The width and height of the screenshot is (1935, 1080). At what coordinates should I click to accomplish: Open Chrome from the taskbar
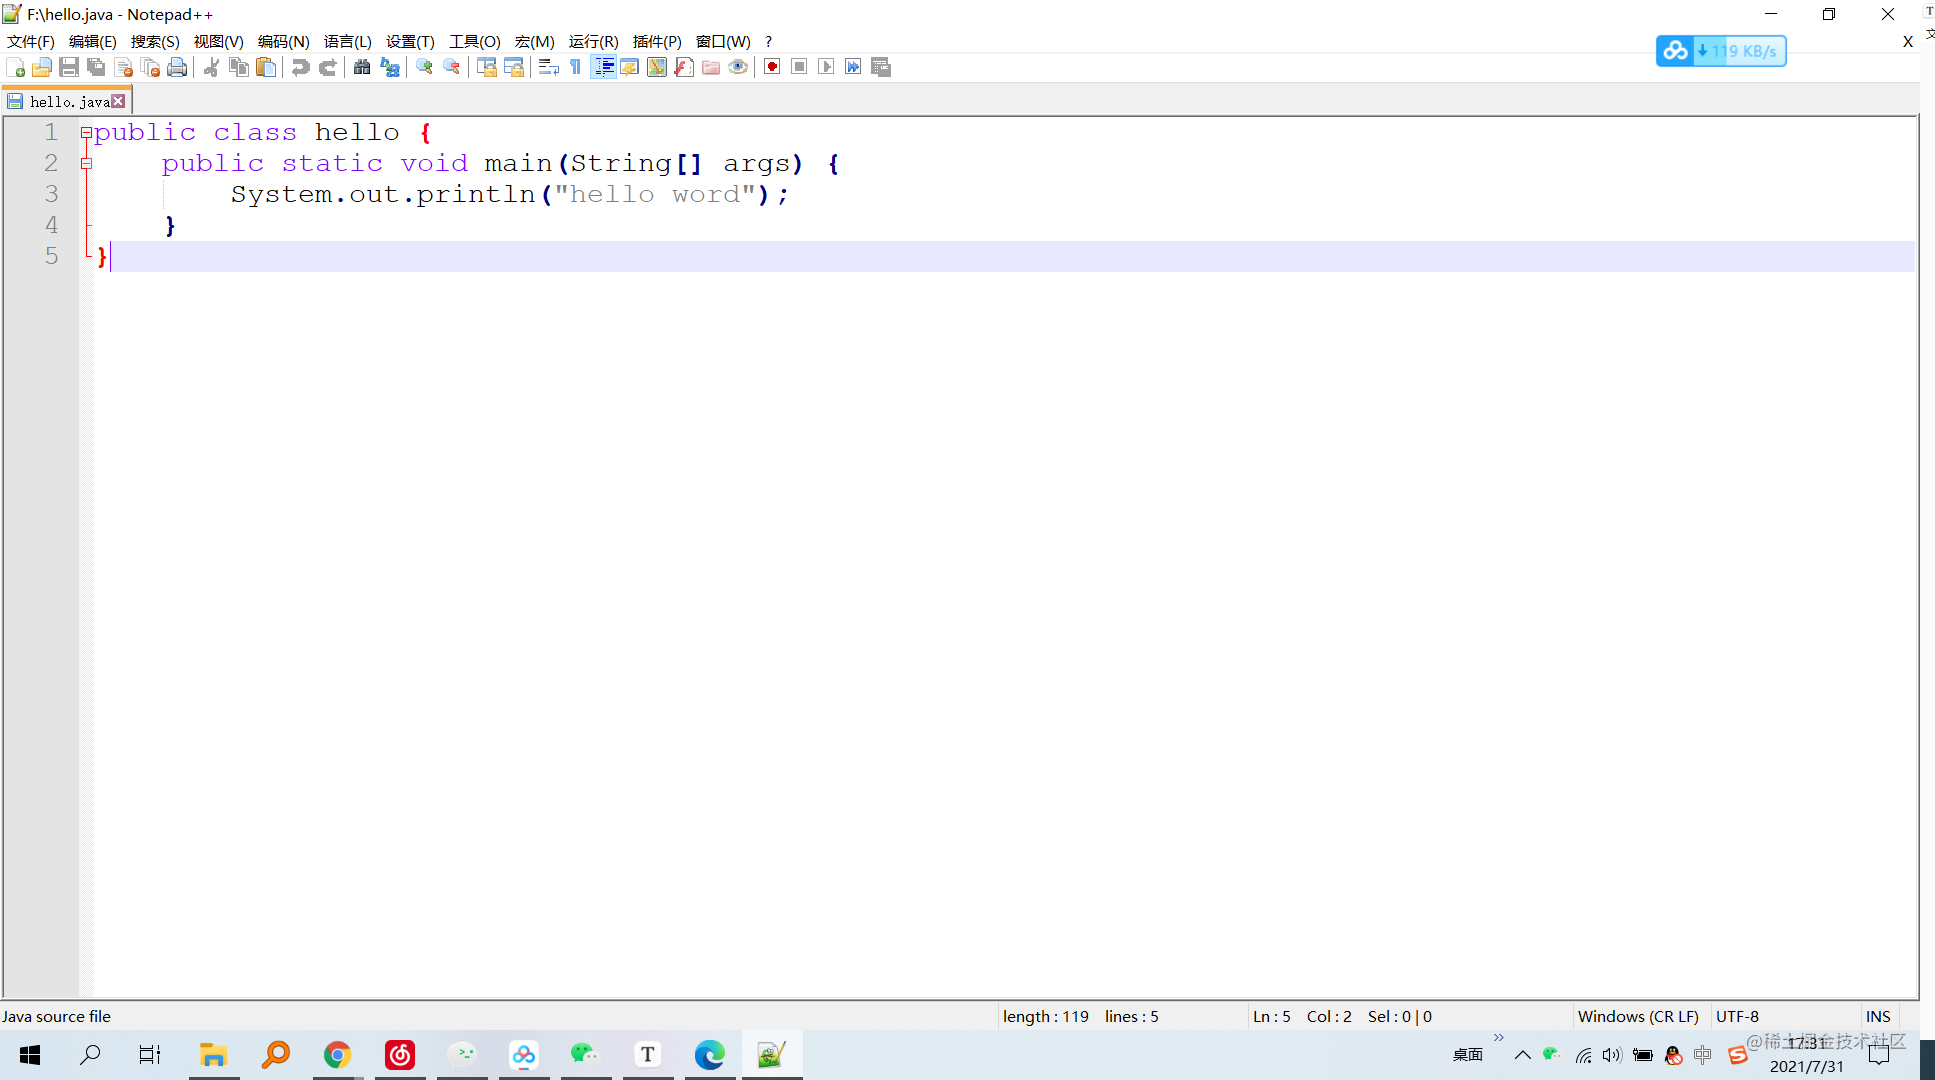coord(338,1054)
